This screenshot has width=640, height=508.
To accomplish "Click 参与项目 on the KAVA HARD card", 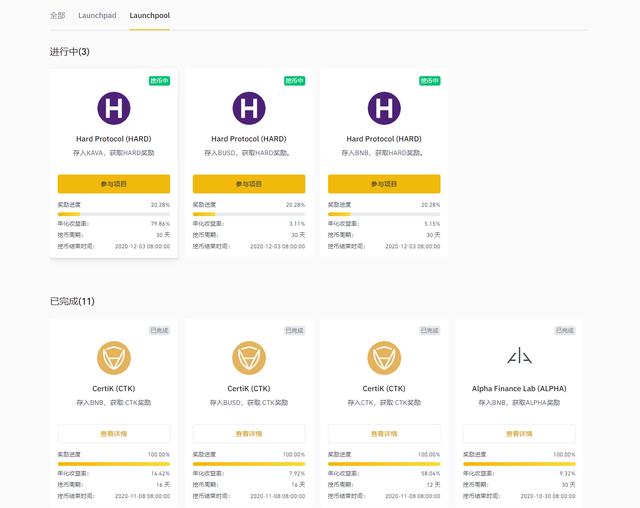I will click(x=114, y=184).
